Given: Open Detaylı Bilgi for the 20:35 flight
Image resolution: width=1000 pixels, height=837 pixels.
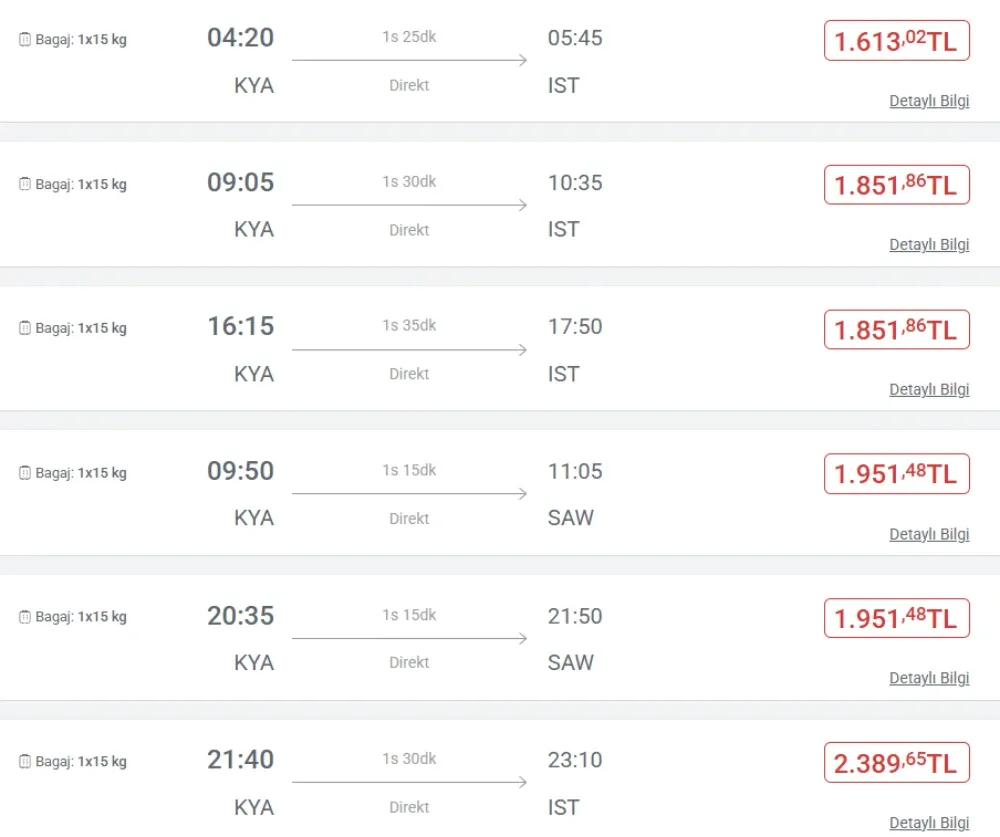Looking at the screenshot, I should click(x=929, y=678).
